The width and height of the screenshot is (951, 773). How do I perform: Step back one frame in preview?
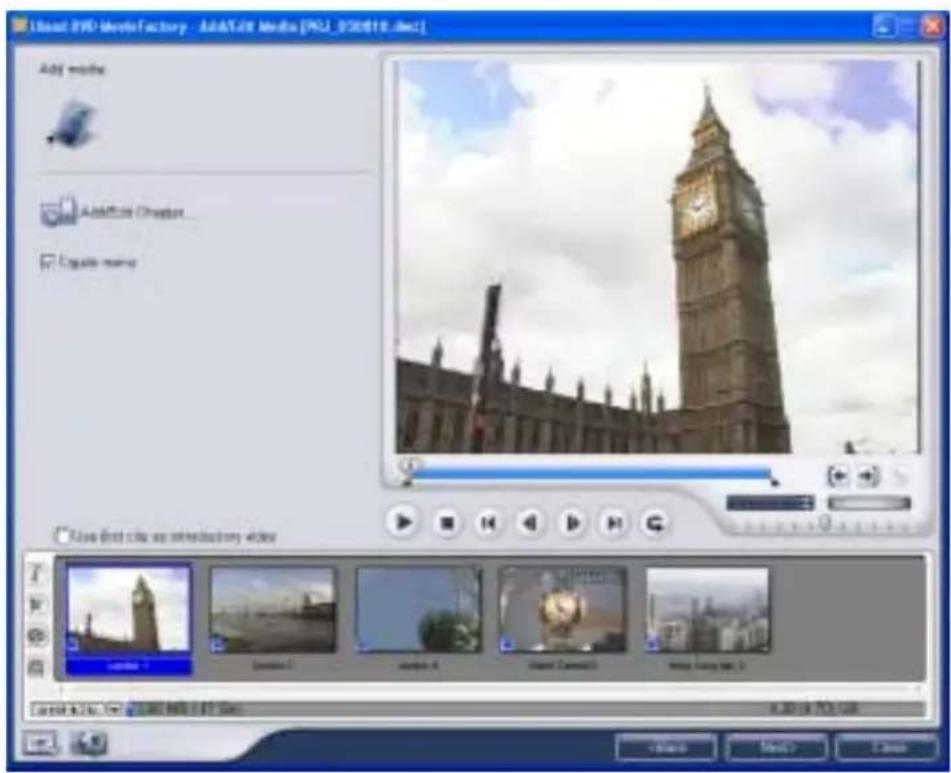point(531,523)
